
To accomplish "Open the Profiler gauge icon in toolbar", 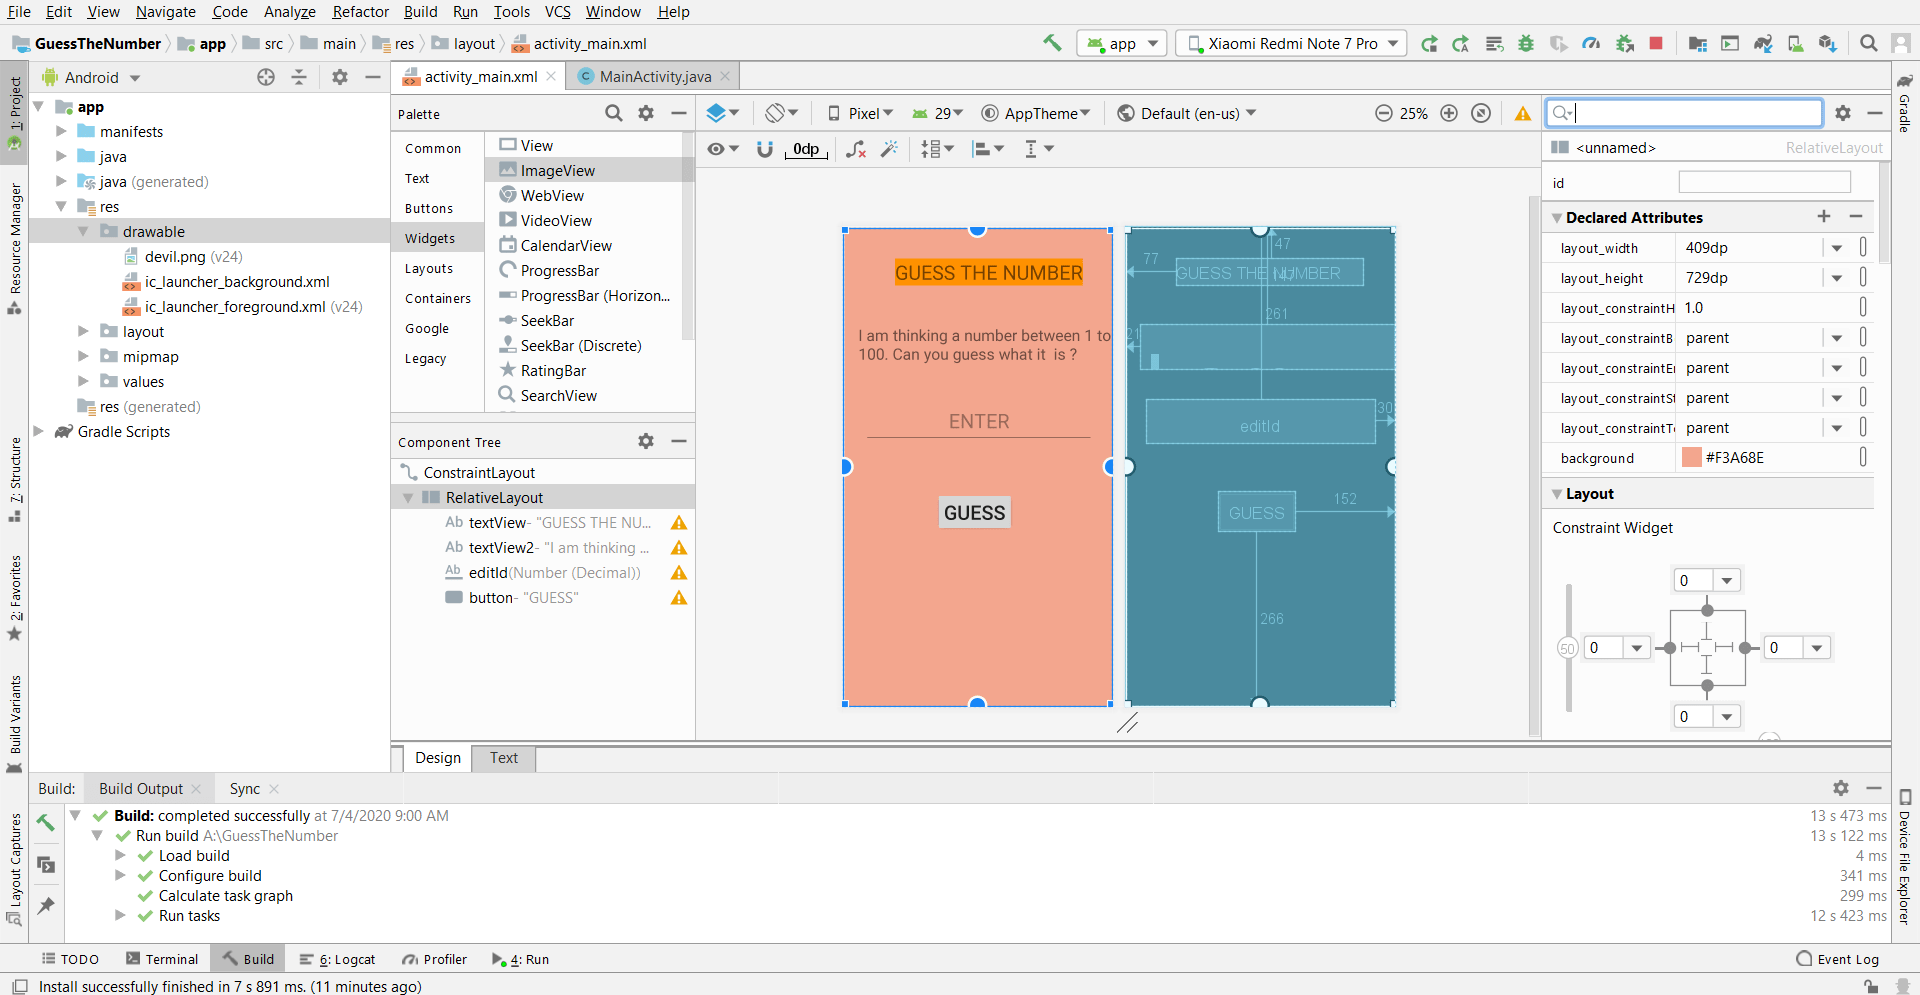I will (1591, 43).
